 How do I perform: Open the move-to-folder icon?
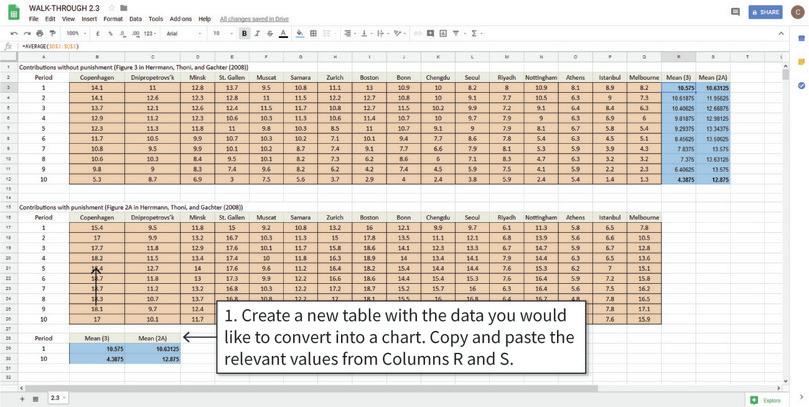coord(124,8)
